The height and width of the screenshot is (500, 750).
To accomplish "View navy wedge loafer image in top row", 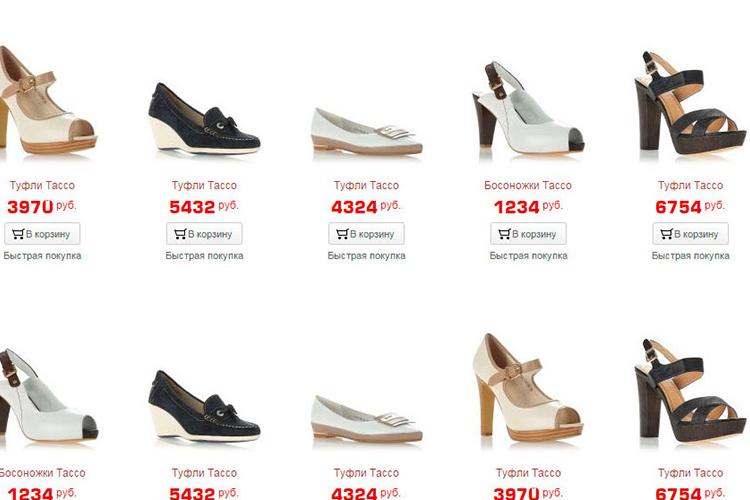I will (204, 119).
